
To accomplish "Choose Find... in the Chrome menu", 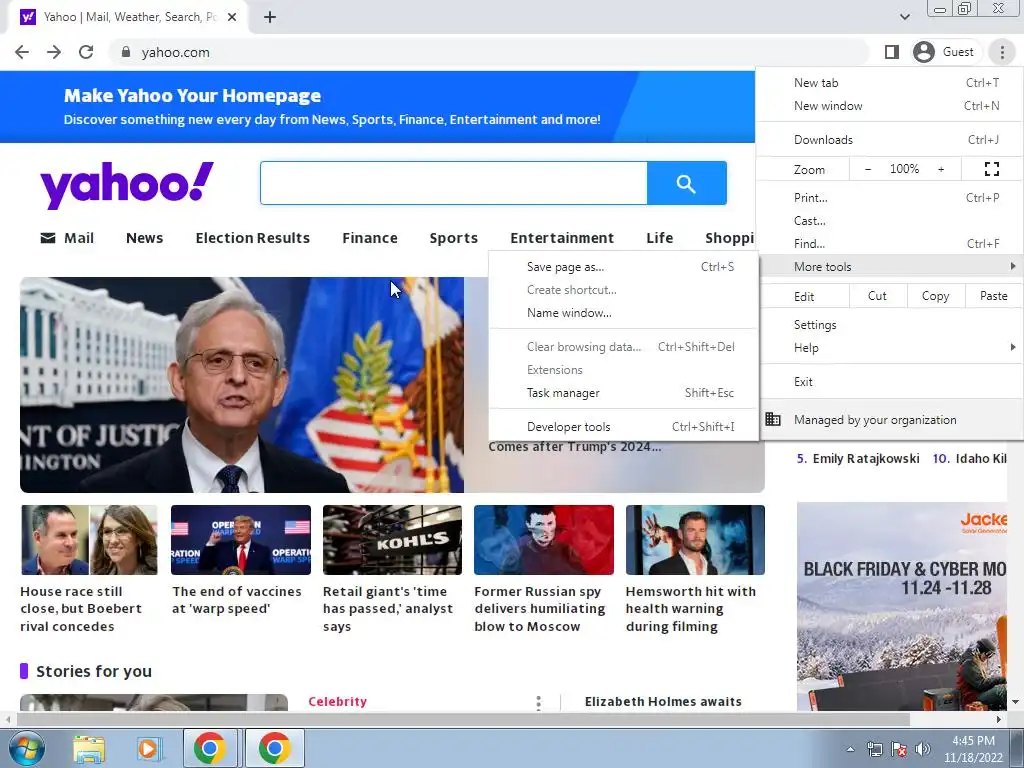I will coord(889,244).
